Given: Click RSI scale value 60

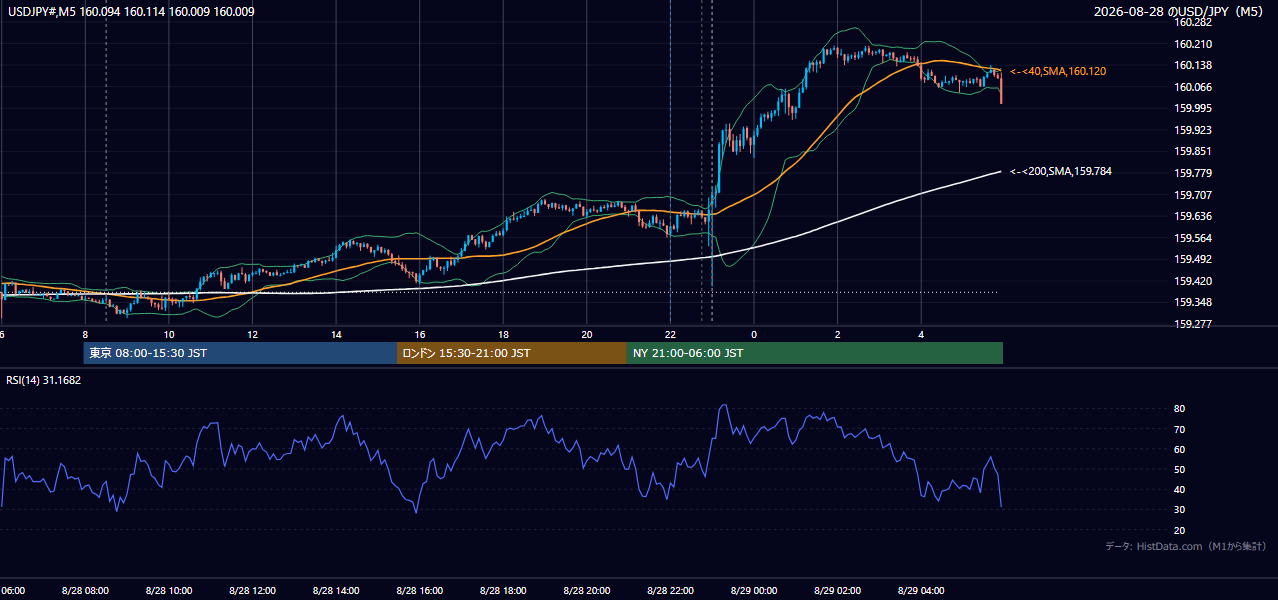Looking at the screenshot, I should coord(1180,449).
